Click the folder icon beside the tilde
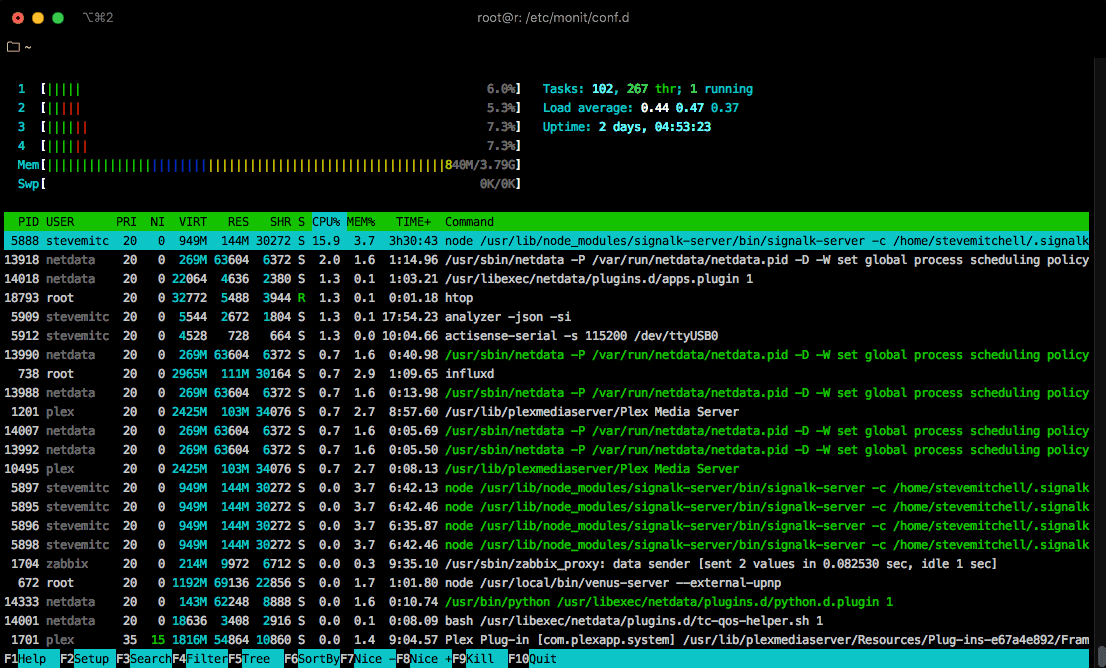Viewport: 1106px width, 668px height. coord(13,47)
